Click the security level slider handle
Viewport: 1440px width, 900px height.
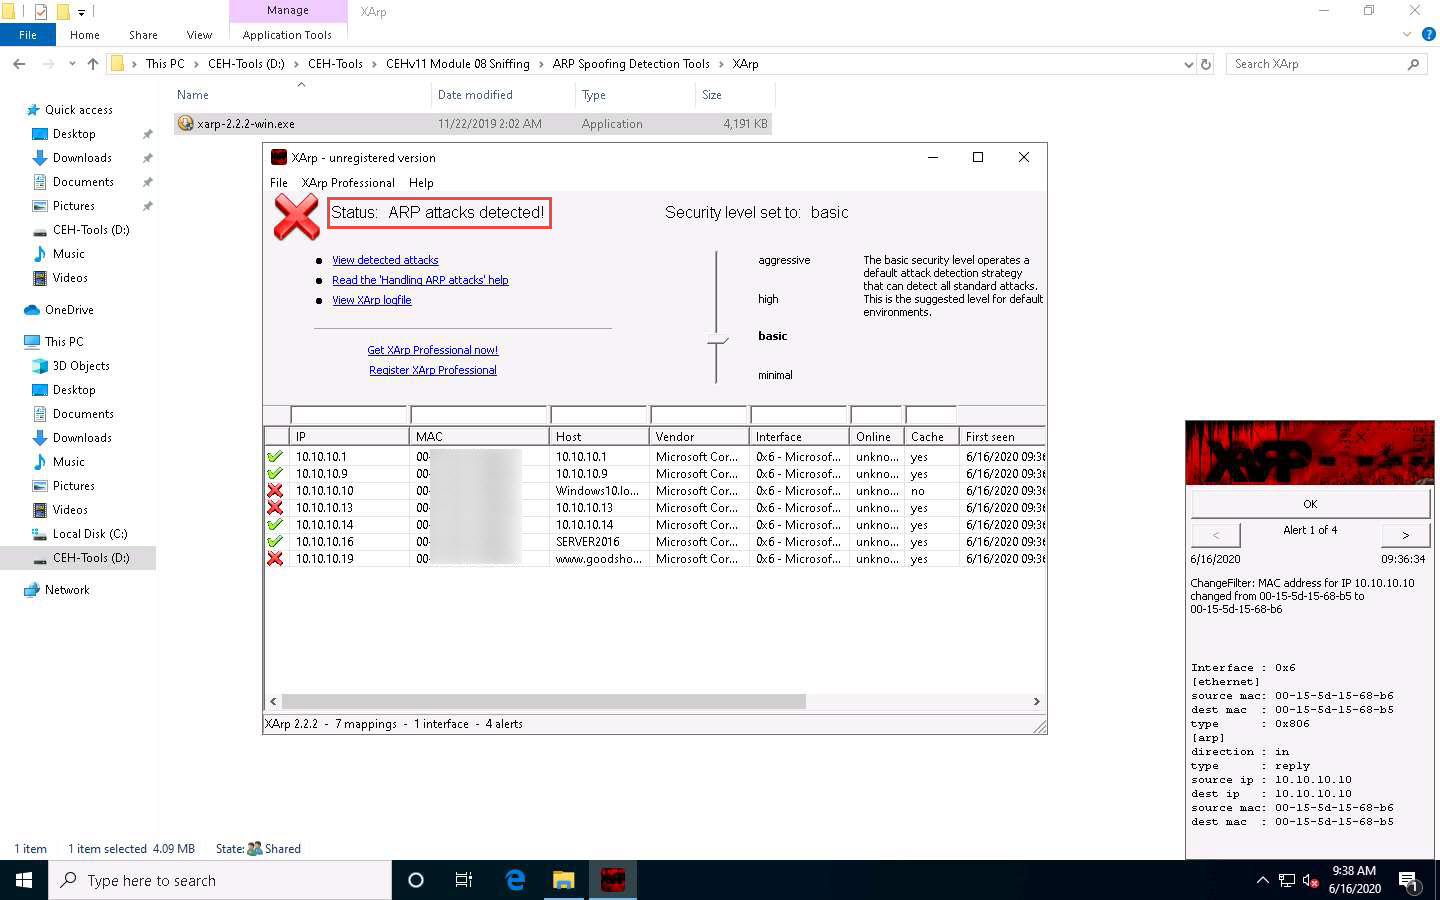point(717,340)
